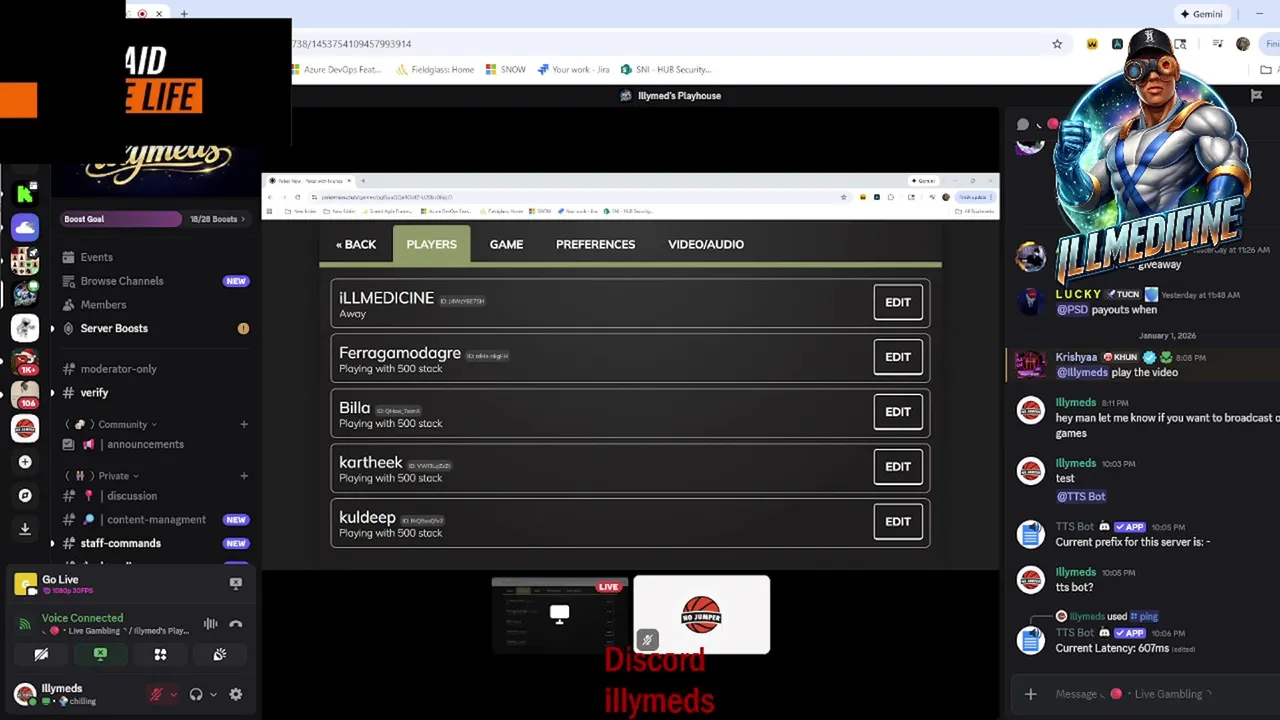Screen dimensions: 1280x720
Task: Edit player Ferragamodagre
Action: point(898,357)
